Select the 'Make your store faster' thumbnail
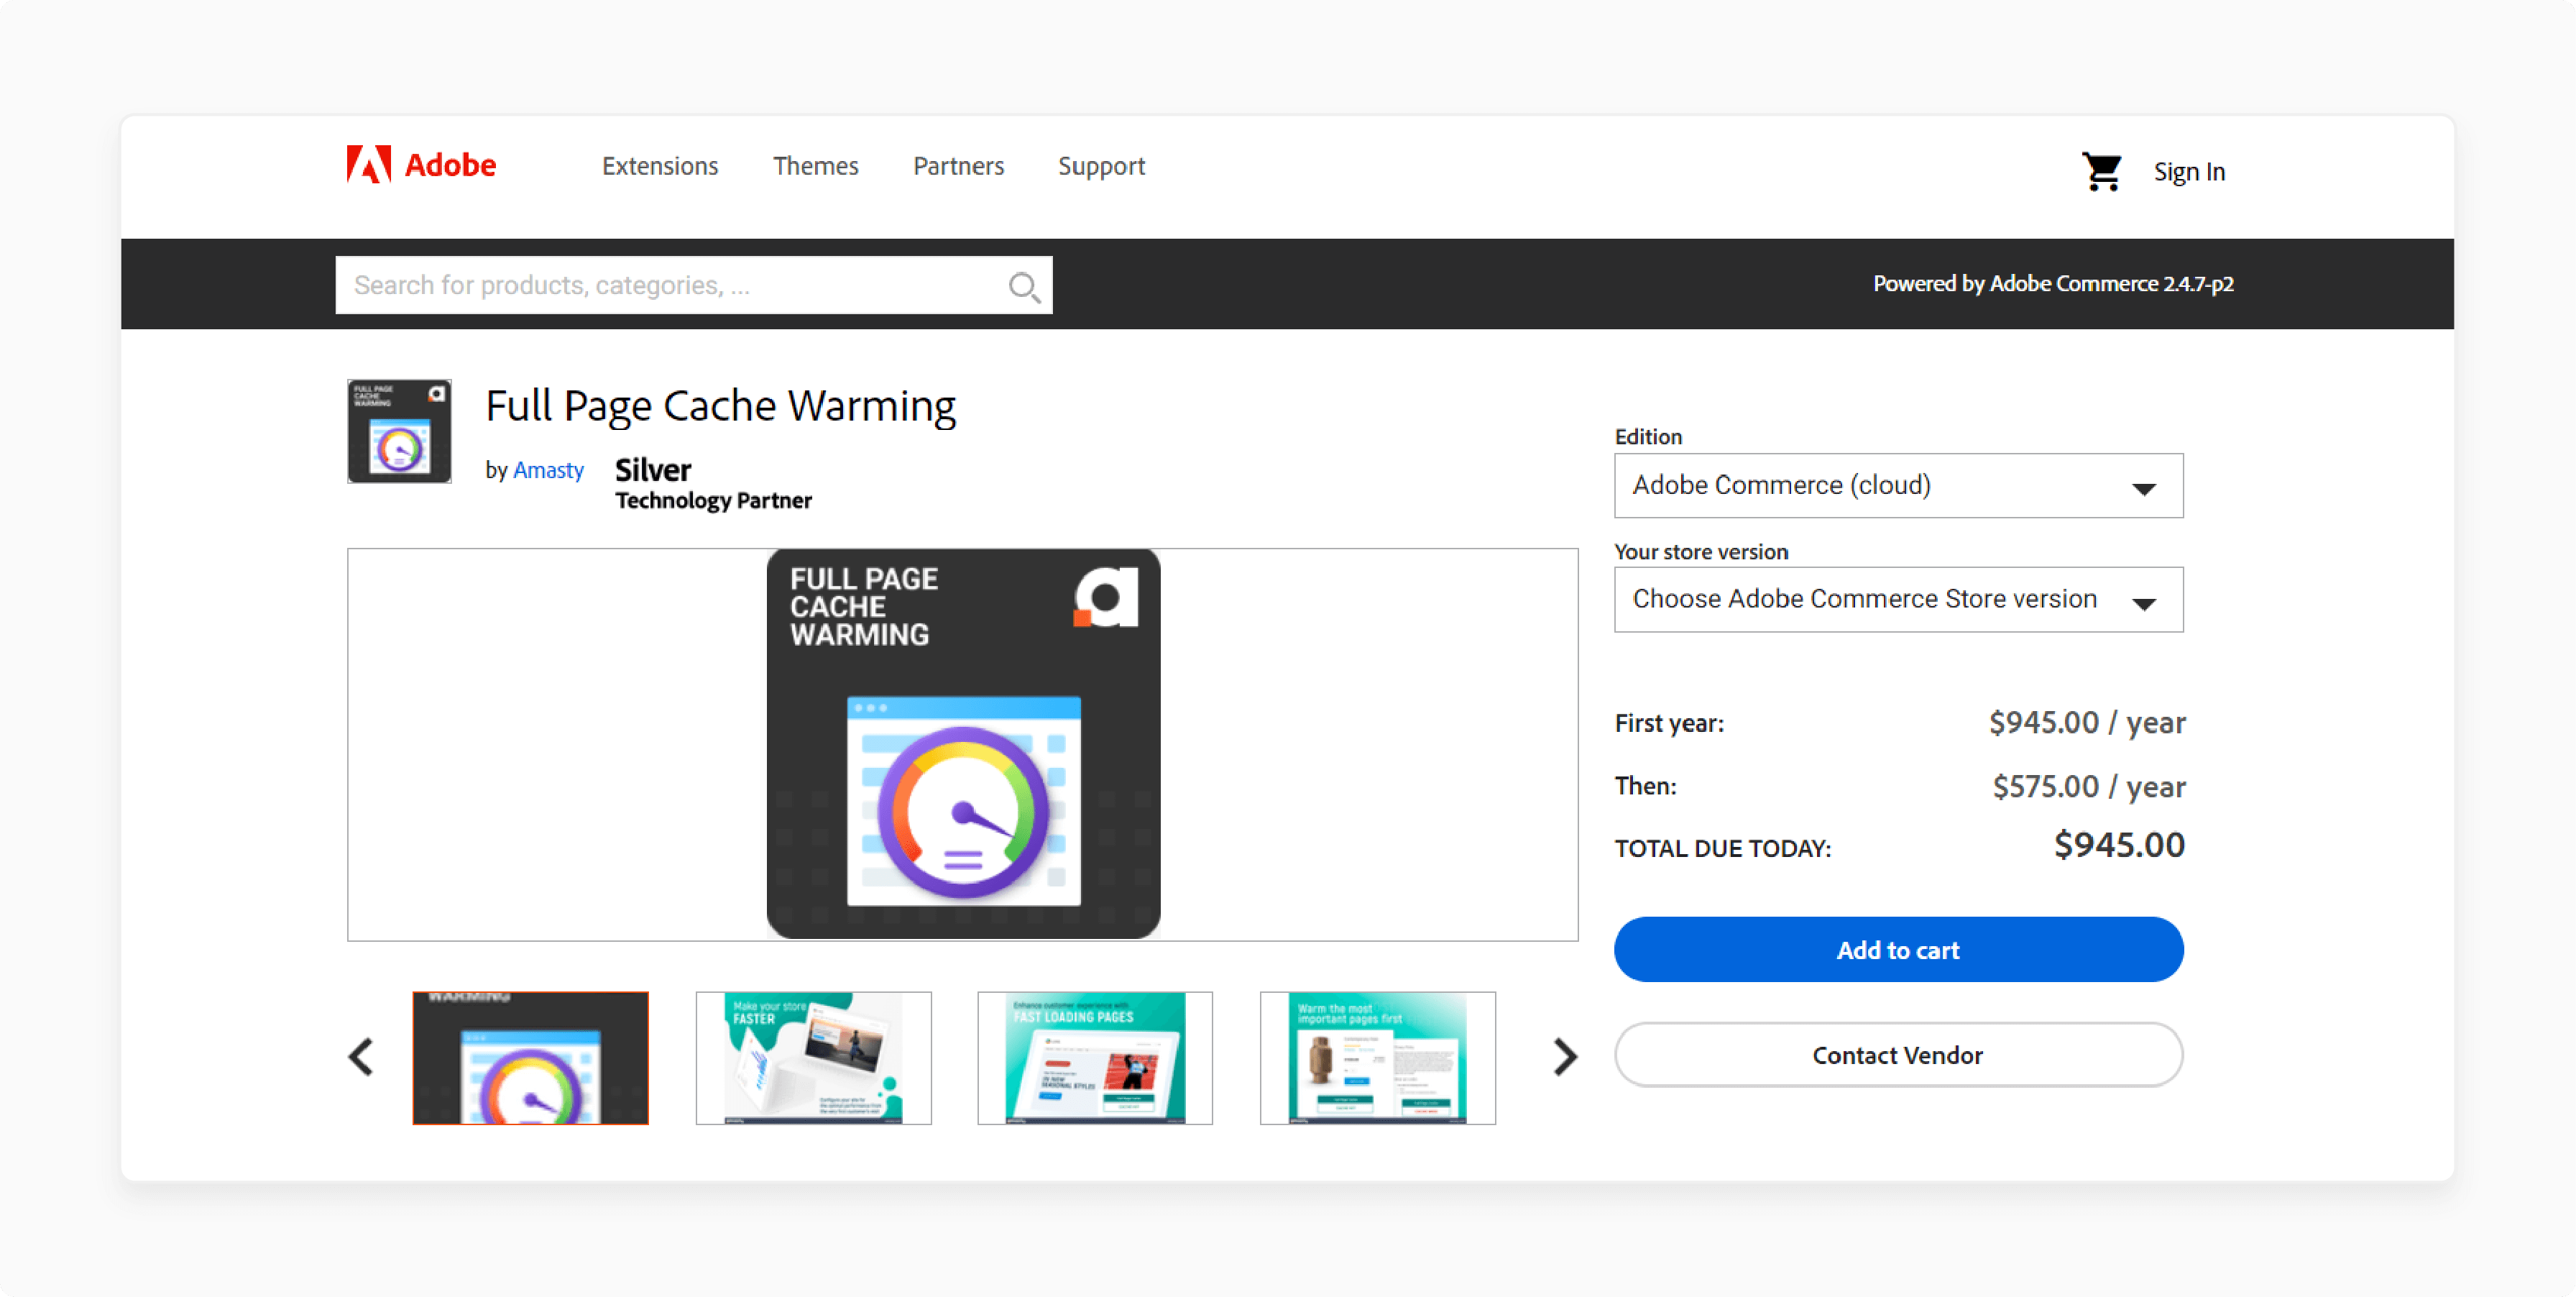 click(813, 1058)
